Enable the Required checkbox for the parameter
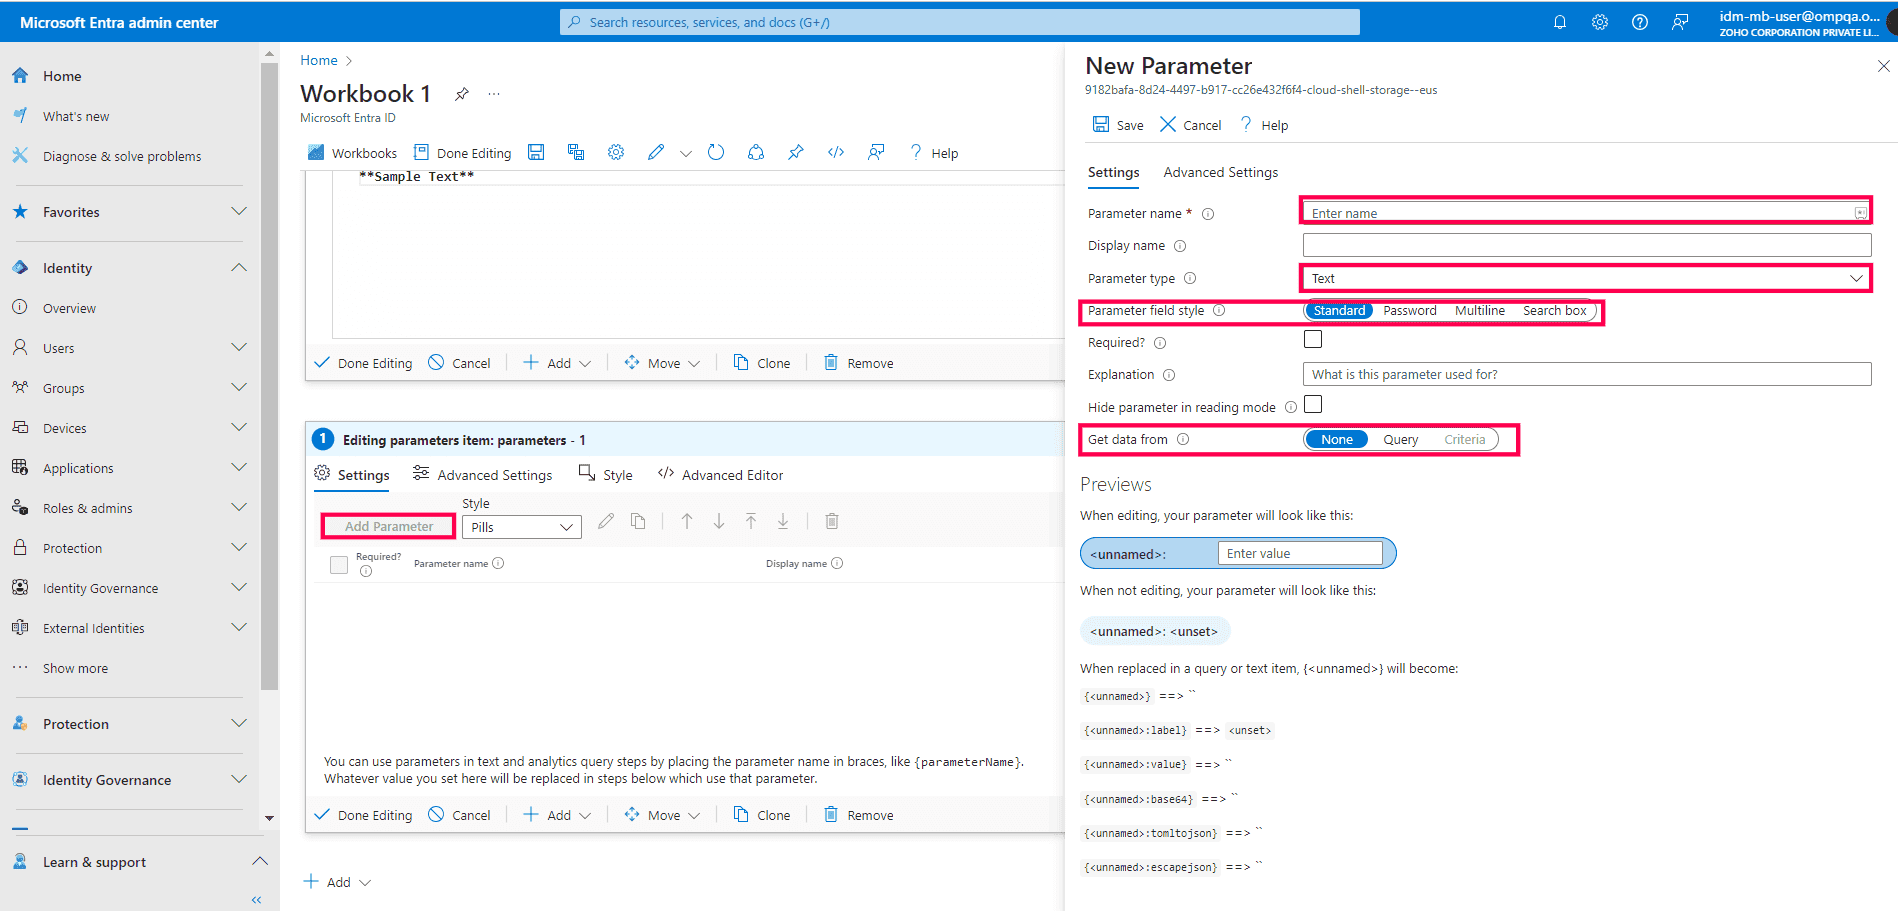 (1312, 339)
